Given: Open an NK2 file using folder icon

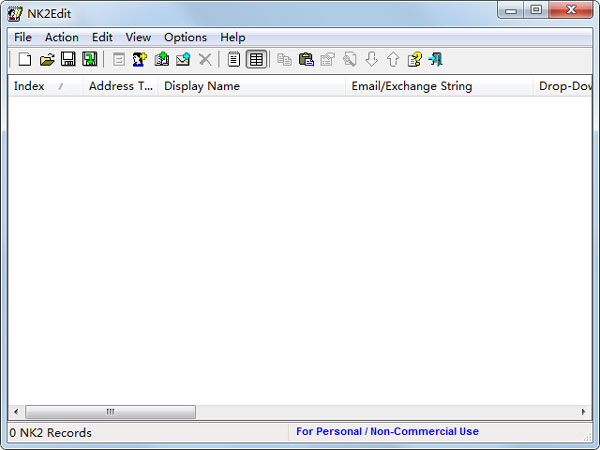Looking at the screenshot, I should pyautogui.click(x=46, y=60).
